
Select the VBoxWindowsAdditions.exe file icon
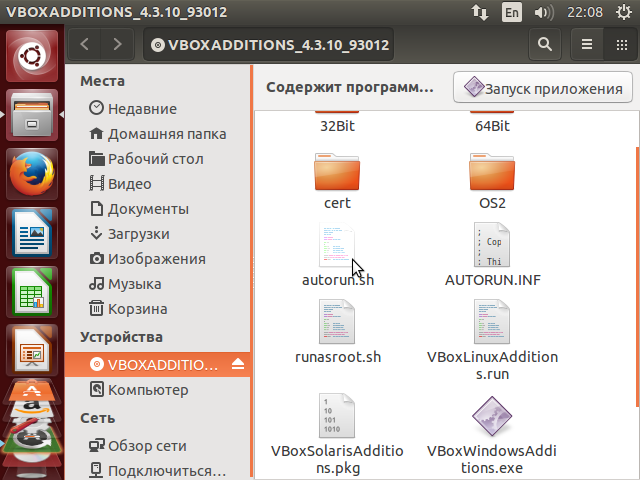tap(492, 416)
